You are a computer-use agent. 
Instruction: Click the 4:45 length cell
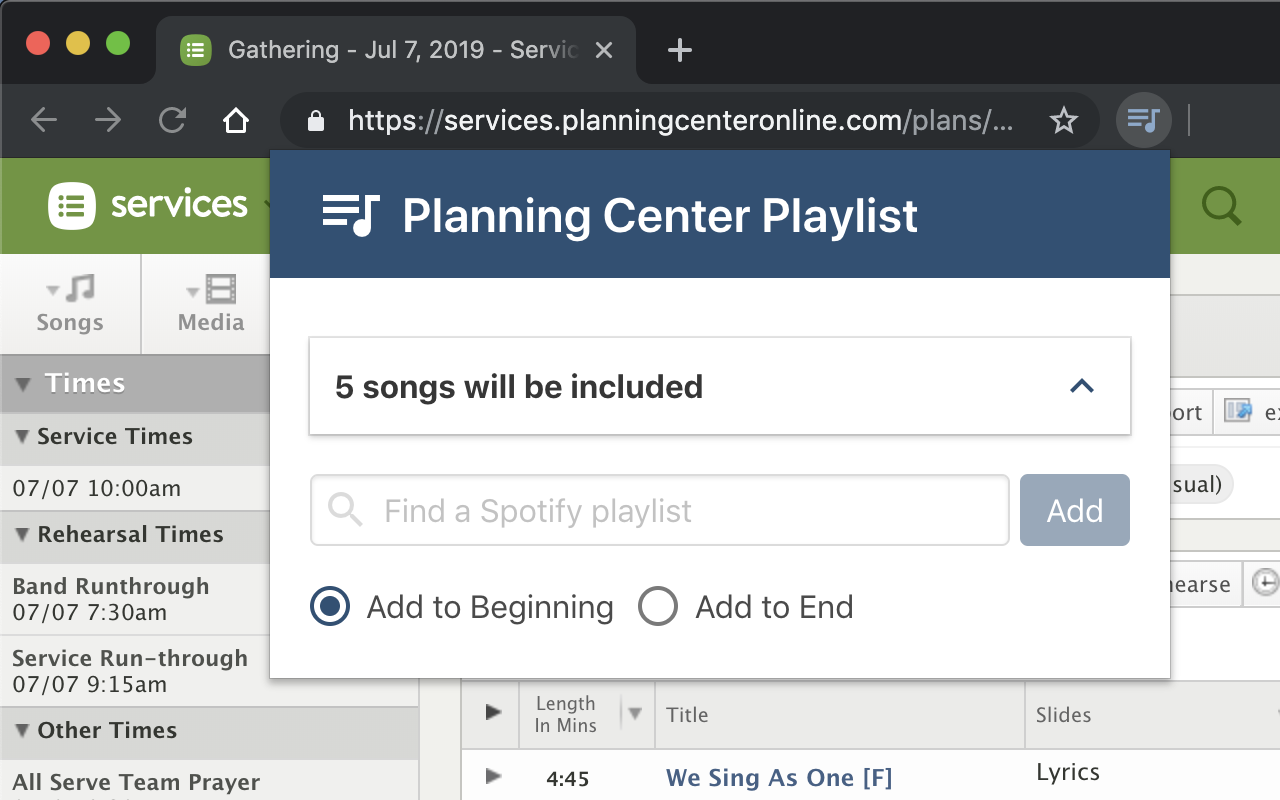pyautogui.click(x=567, y=778)
